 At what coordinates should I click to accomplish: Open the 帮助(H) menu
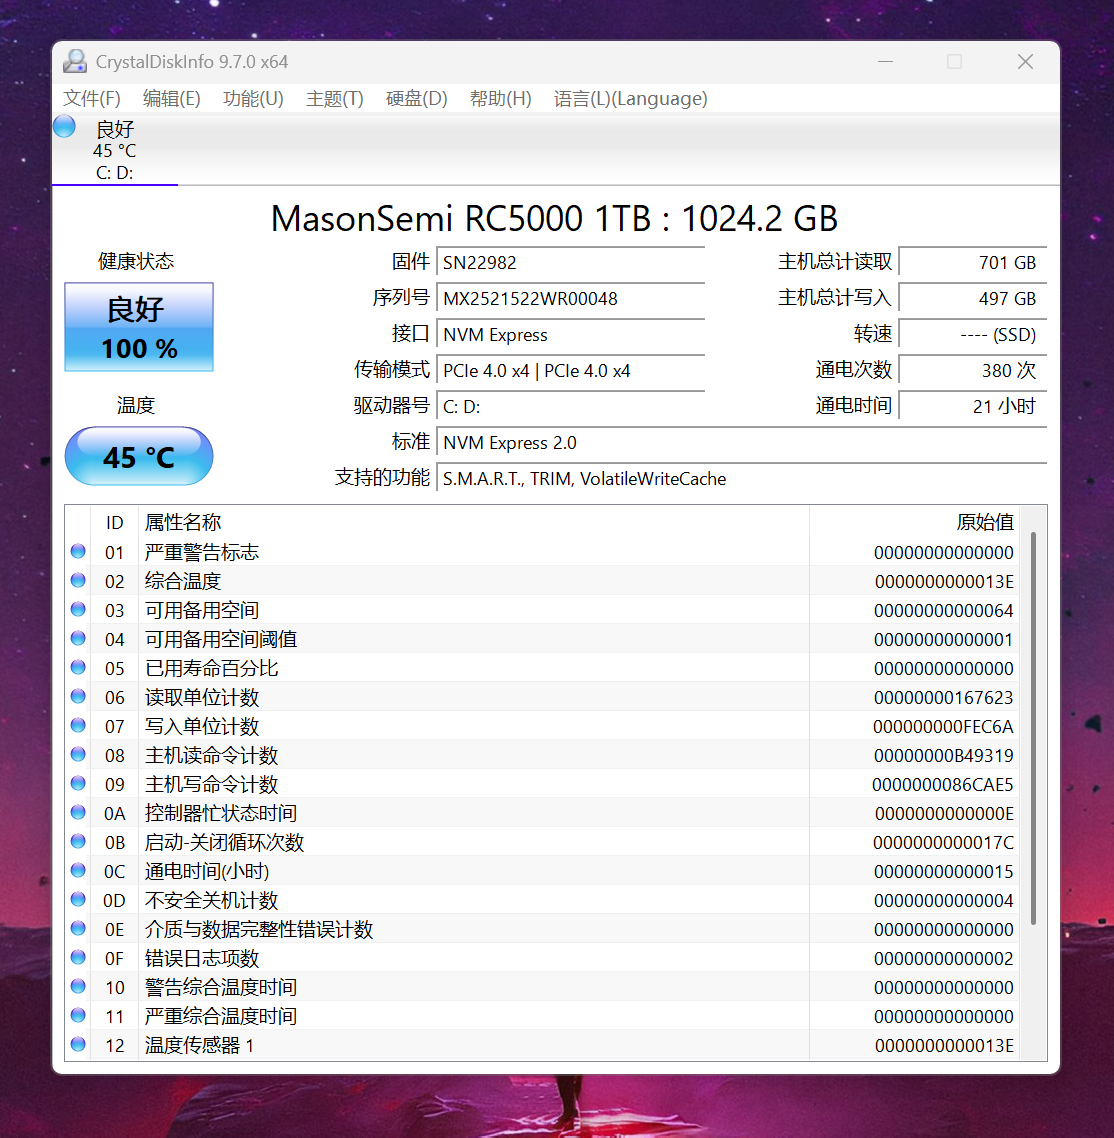[x=501, y=99]
